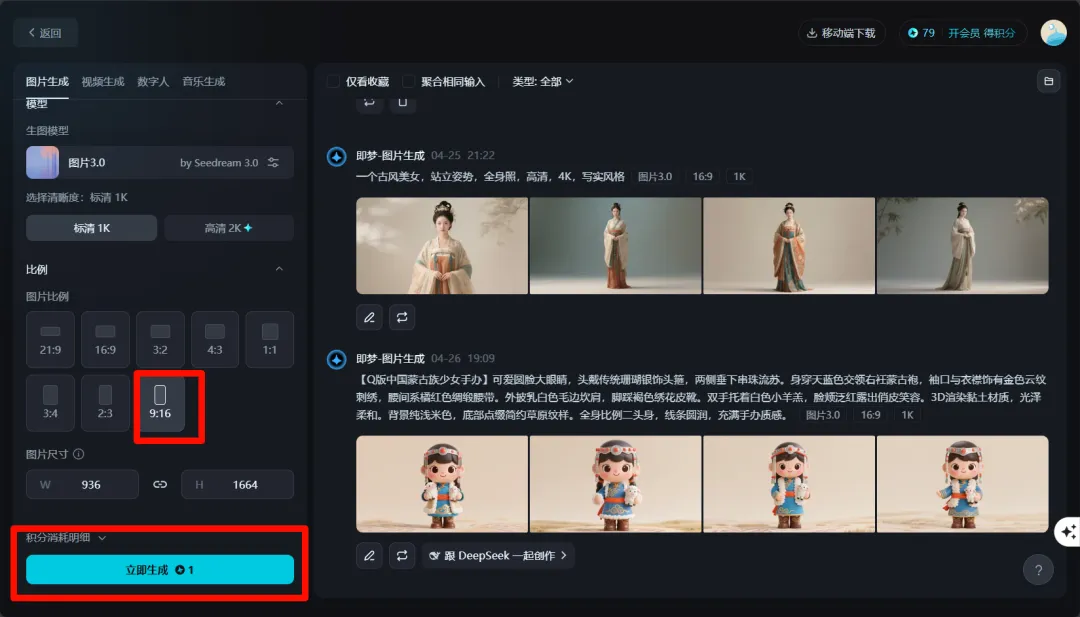
Task: Click the model settings sliders icon
Action: click(x=273, y=163)
